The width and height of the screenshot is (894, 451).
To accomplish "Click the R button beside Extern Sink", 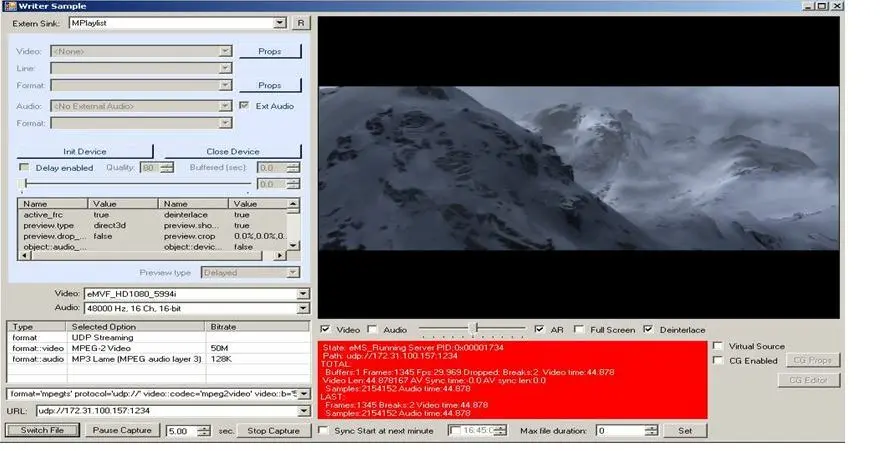I will tap(302, 22).
